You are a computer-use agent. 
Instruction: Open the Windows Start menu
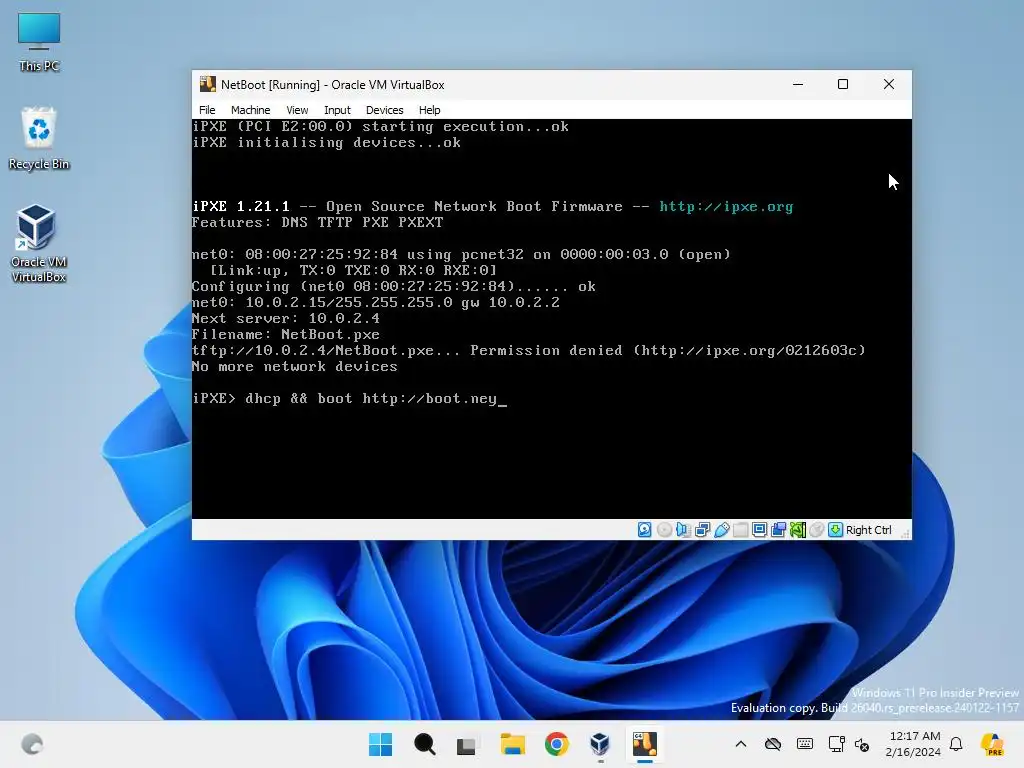tap(381, 744)
